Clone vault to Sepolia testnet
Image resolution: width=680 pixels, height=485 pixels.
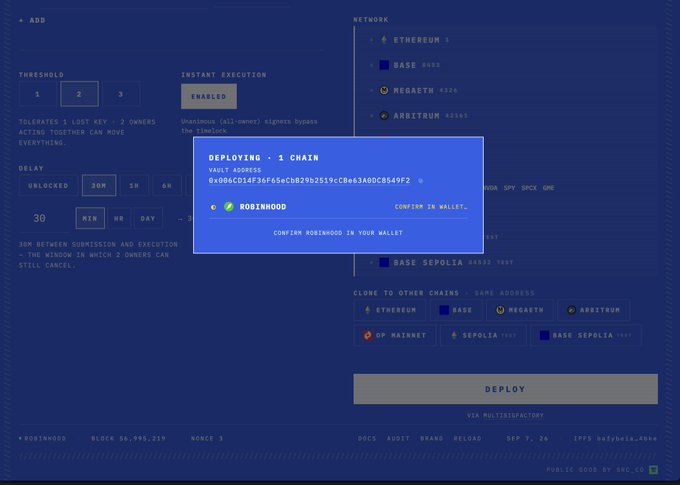(x=483, y=335)
